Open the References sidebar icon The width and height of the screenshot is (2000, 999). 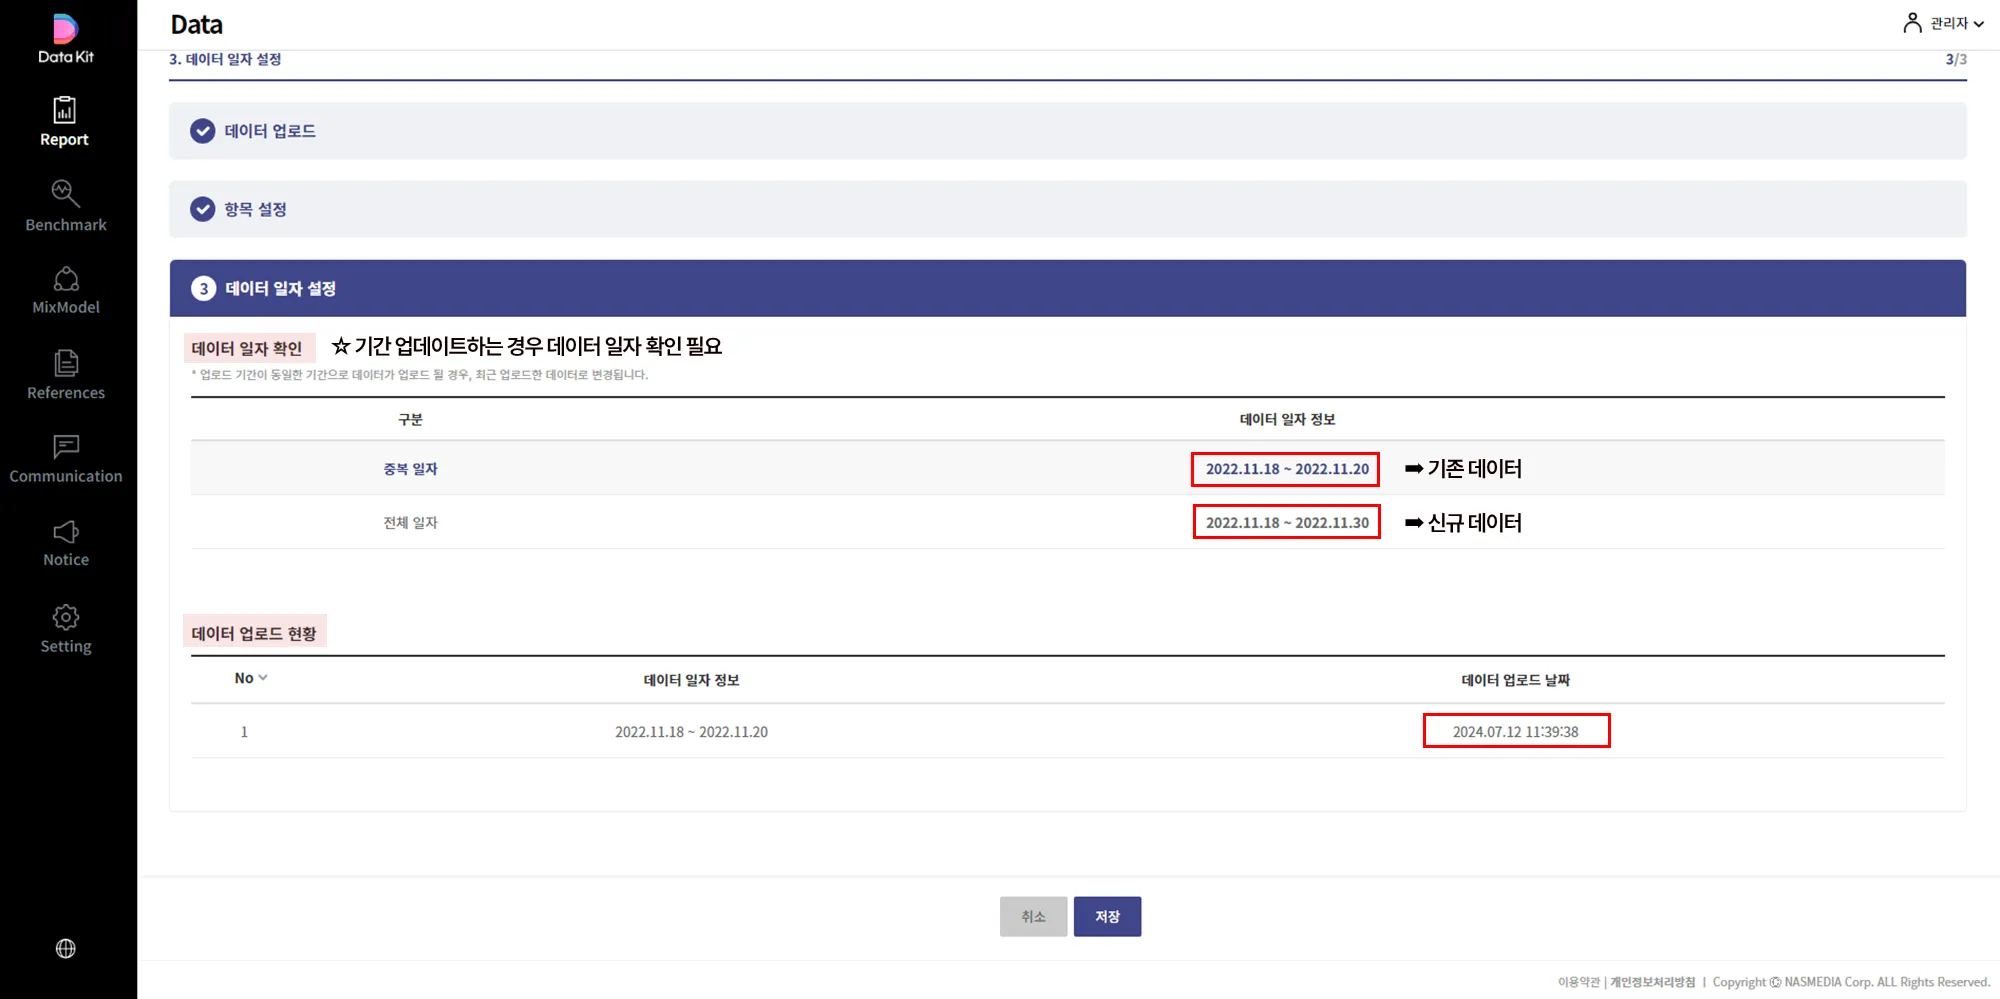(66, 362)
